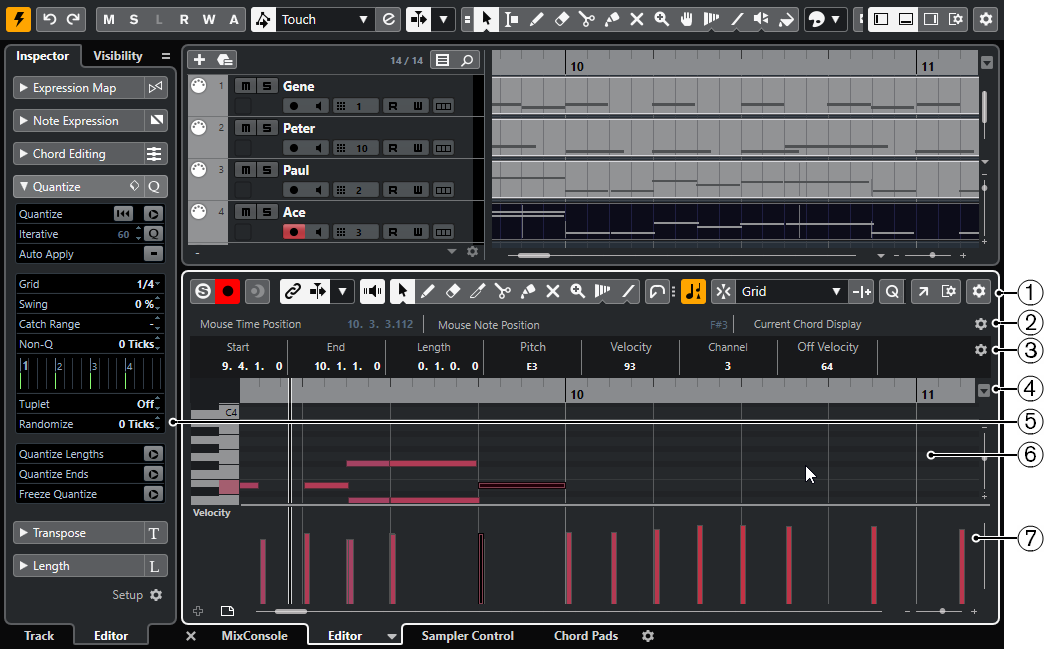
Task: Expand the Chord Editing section
Action: click(x=23, y=154)
